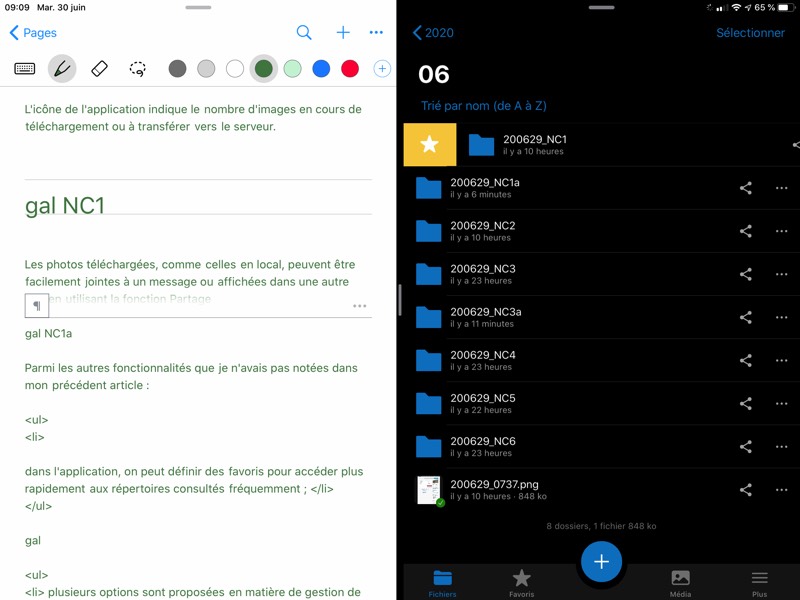Change sort order Trié par nom

click(x=483, y=106)
